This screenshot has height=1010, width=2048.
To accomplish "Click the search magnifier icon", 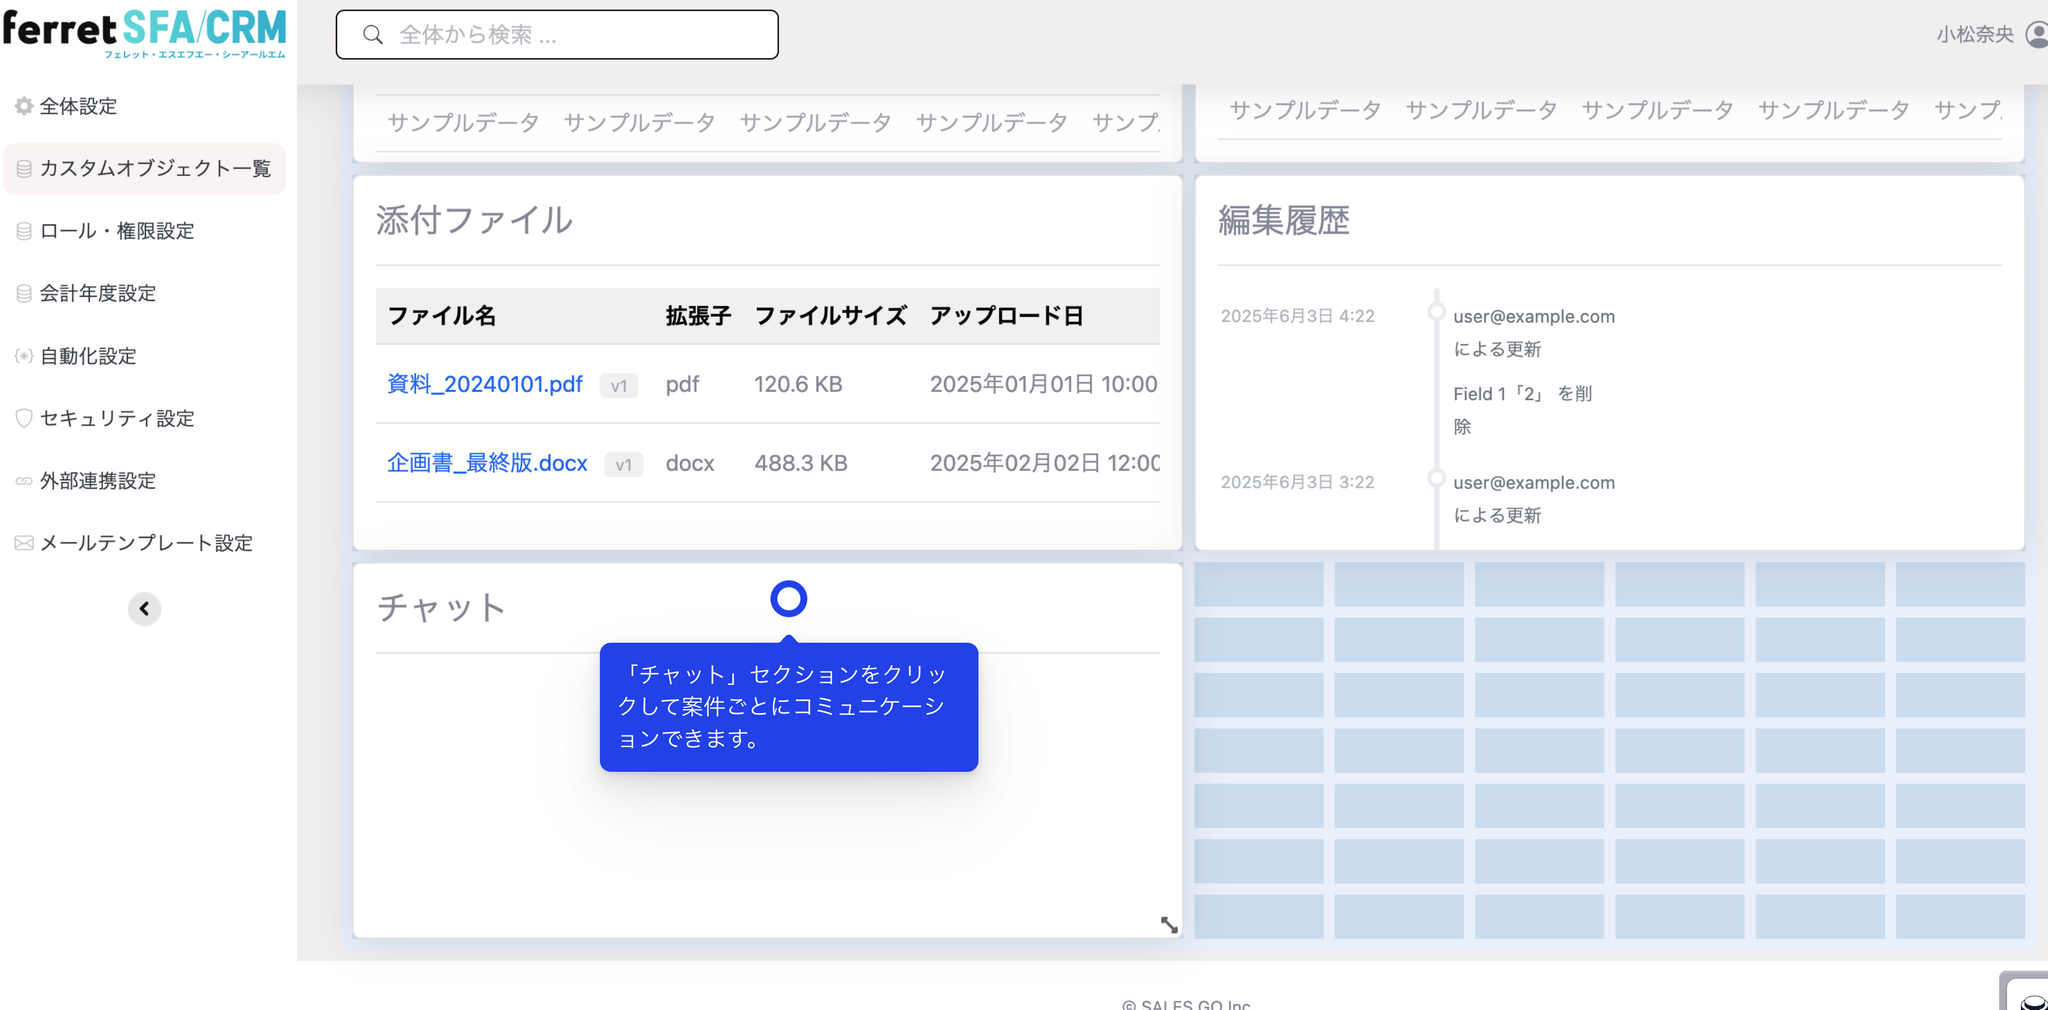I will (373, 35).
